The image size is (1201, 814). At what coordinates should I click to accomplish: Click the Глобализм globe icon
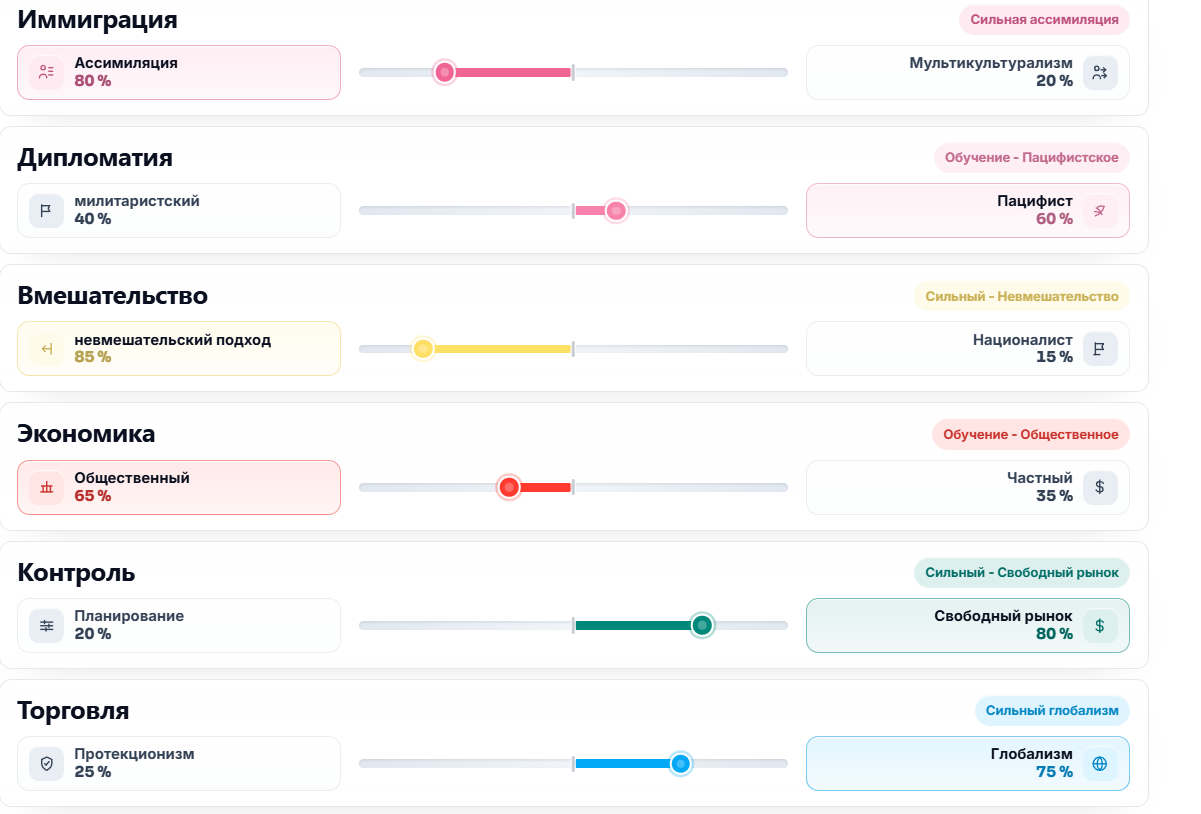coord(1100,763)
